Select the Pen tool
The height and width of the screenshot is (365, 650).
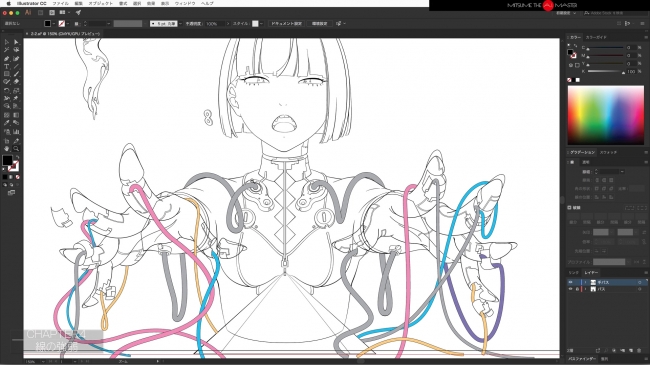pyautogui.click(x=7, y=58)
